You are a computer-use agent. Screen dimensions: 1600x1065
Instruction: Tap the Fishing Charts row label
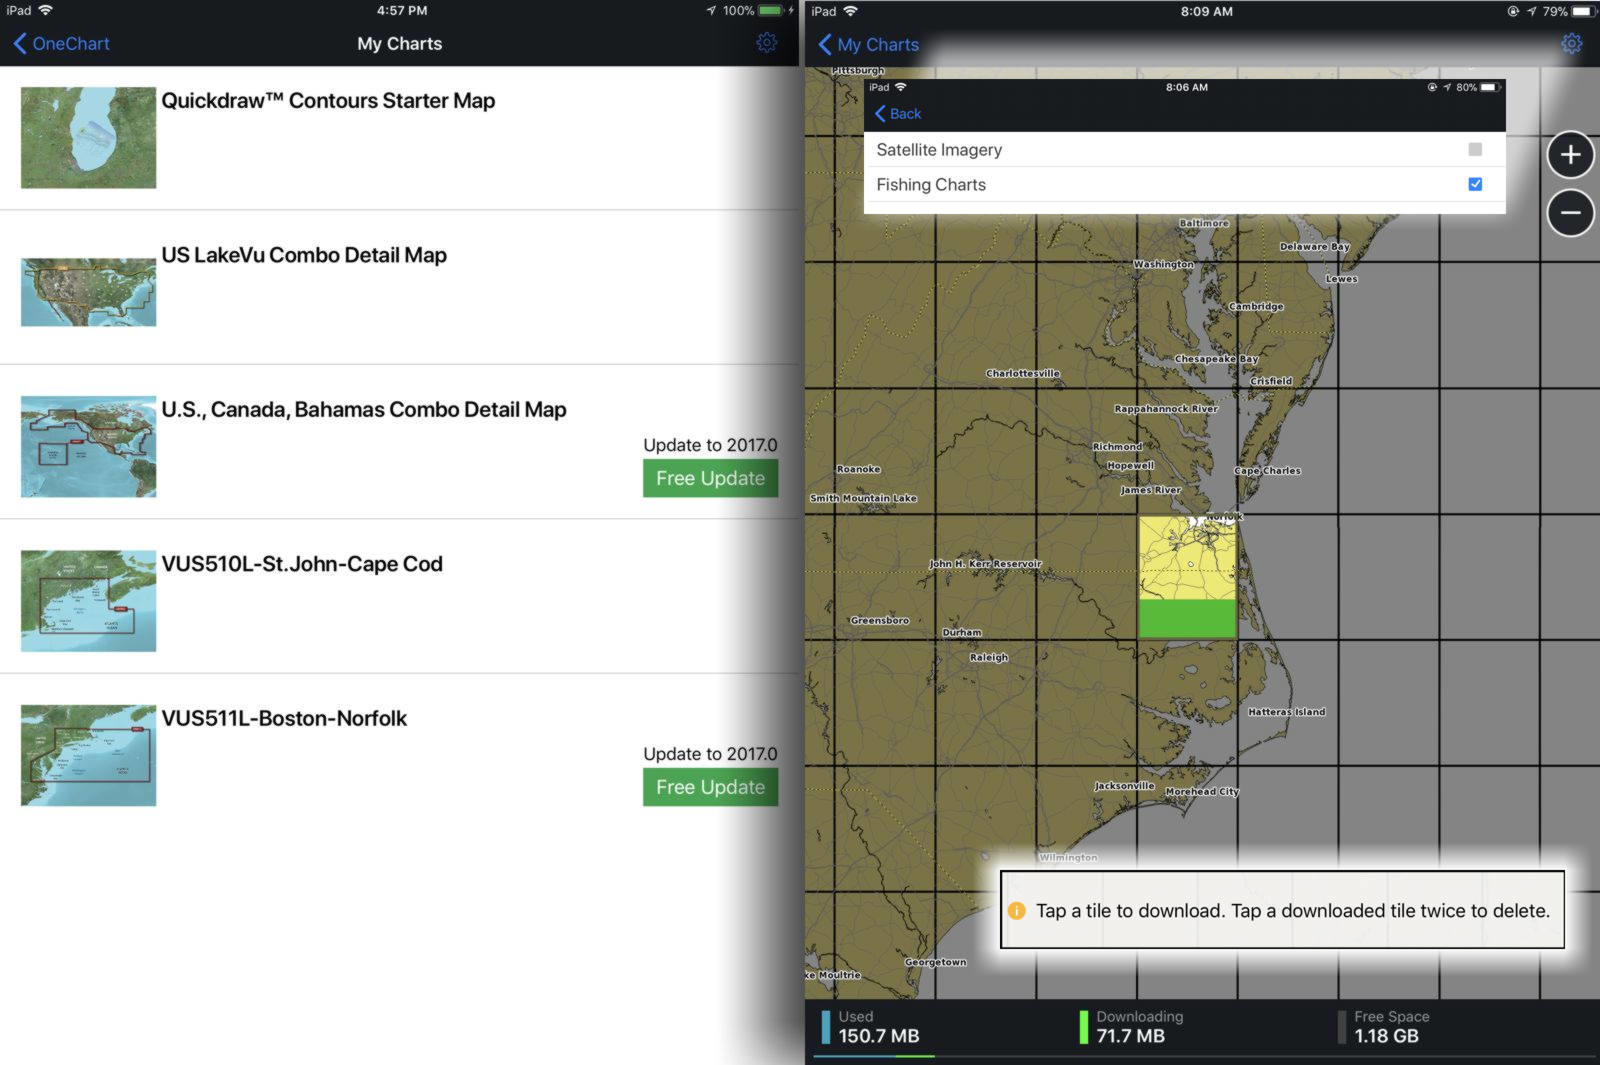tap(931, 185)
